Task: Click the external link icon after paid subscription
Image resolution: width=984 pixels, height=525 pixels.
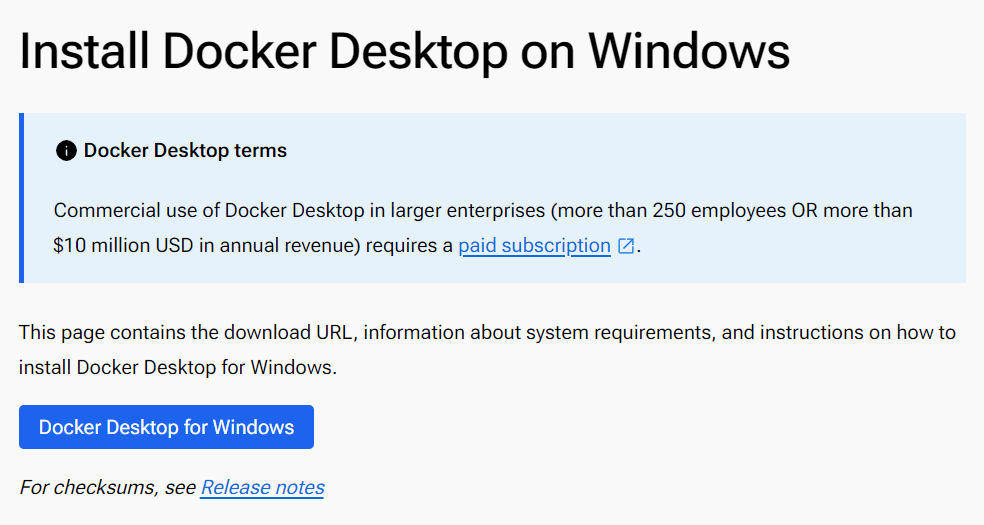Action: (x=626, y=246)
